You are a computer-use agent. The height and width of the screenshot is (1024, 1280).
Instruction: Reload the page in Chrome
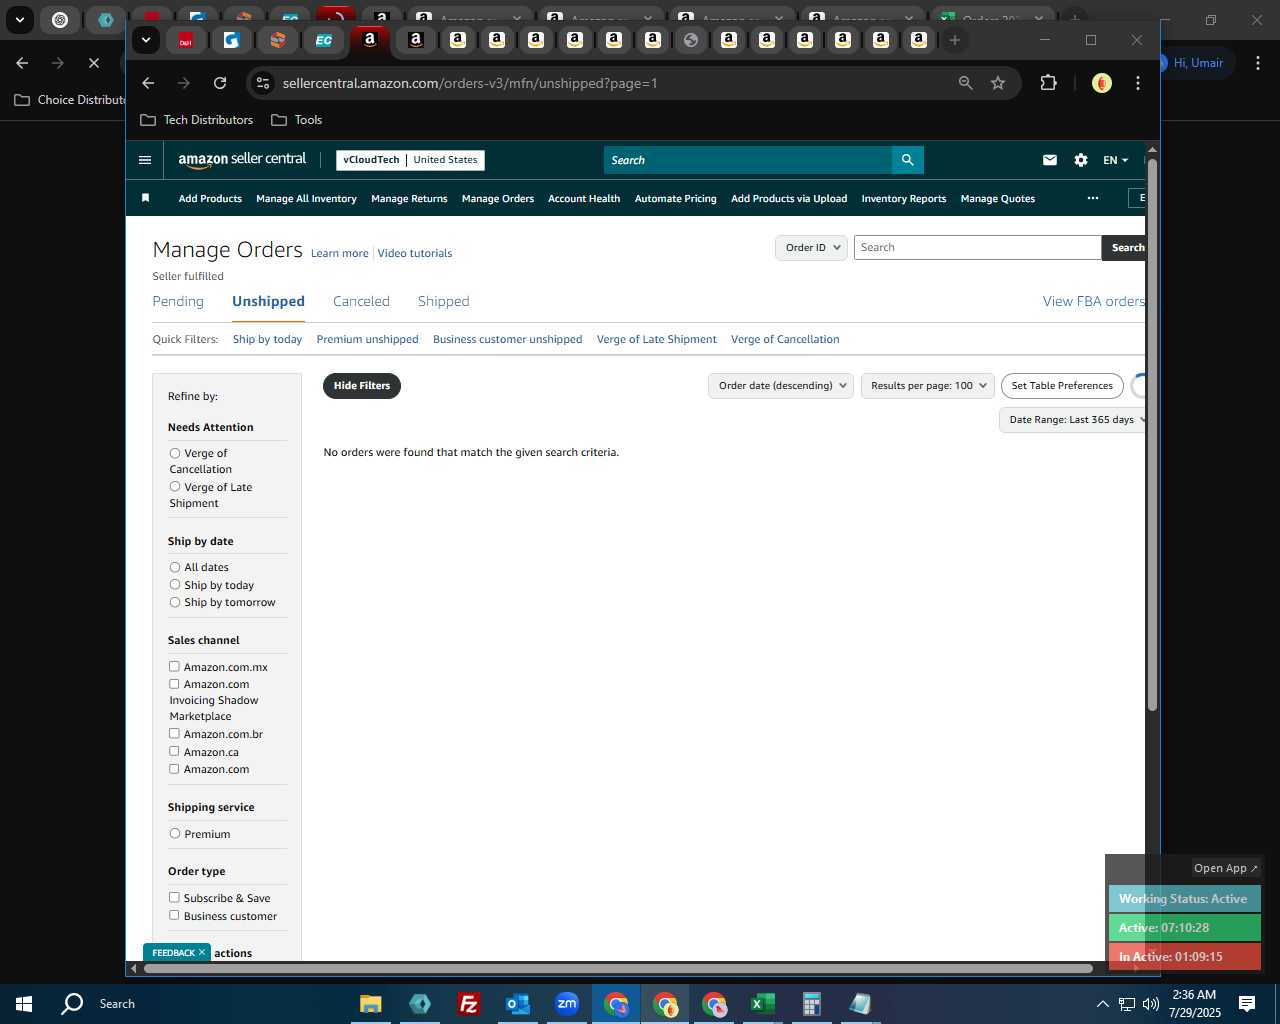(x=220, y=83)
